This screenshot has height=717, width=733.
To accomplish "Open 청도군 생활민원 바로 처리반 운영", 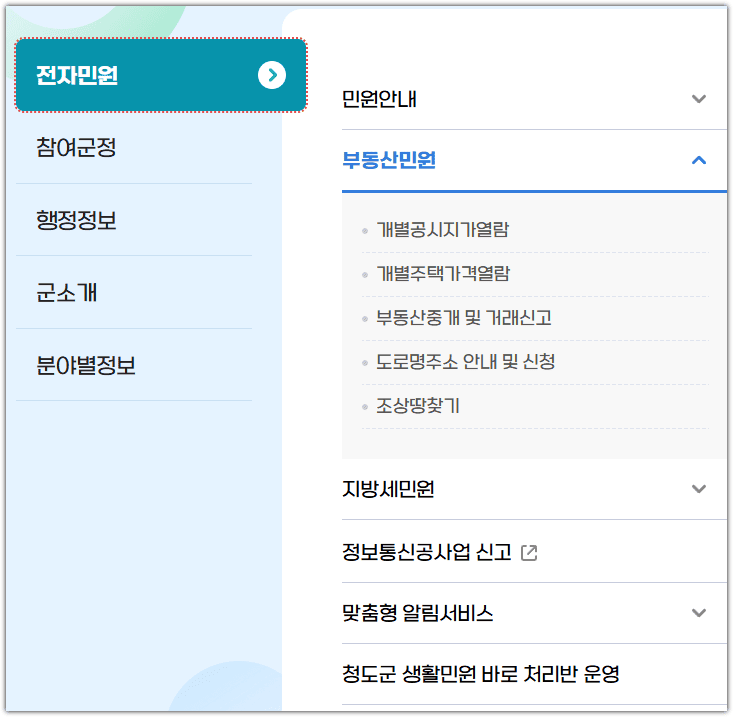I will (x=481, y=674).
